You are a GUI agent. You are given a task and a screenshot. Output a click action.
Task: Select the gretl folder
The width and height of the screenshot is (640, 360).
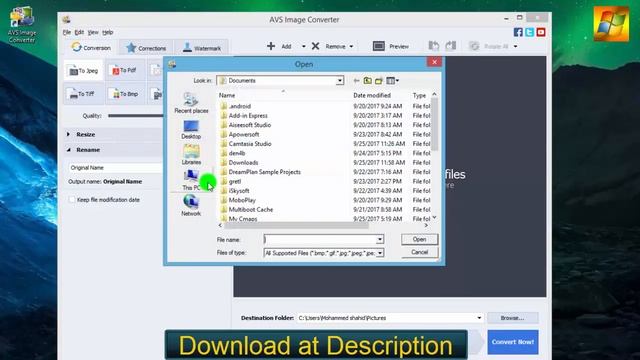[x=235, y=181]
